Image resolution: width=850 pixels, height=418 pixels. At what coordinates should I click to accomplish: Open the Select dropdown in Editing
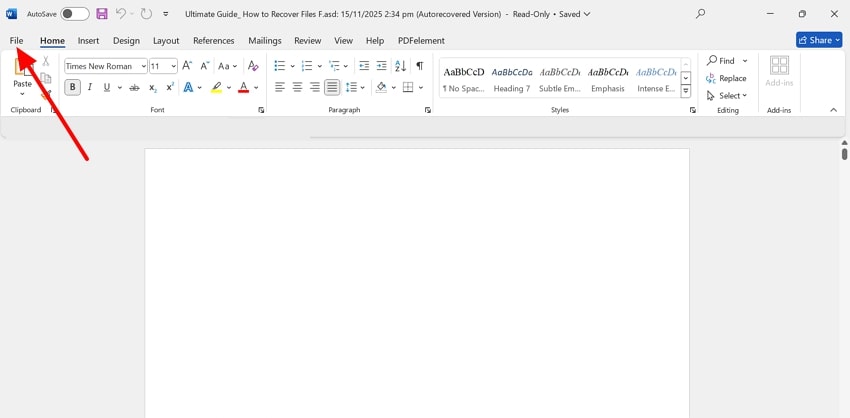pyautogui.click(x=726, y=95)
